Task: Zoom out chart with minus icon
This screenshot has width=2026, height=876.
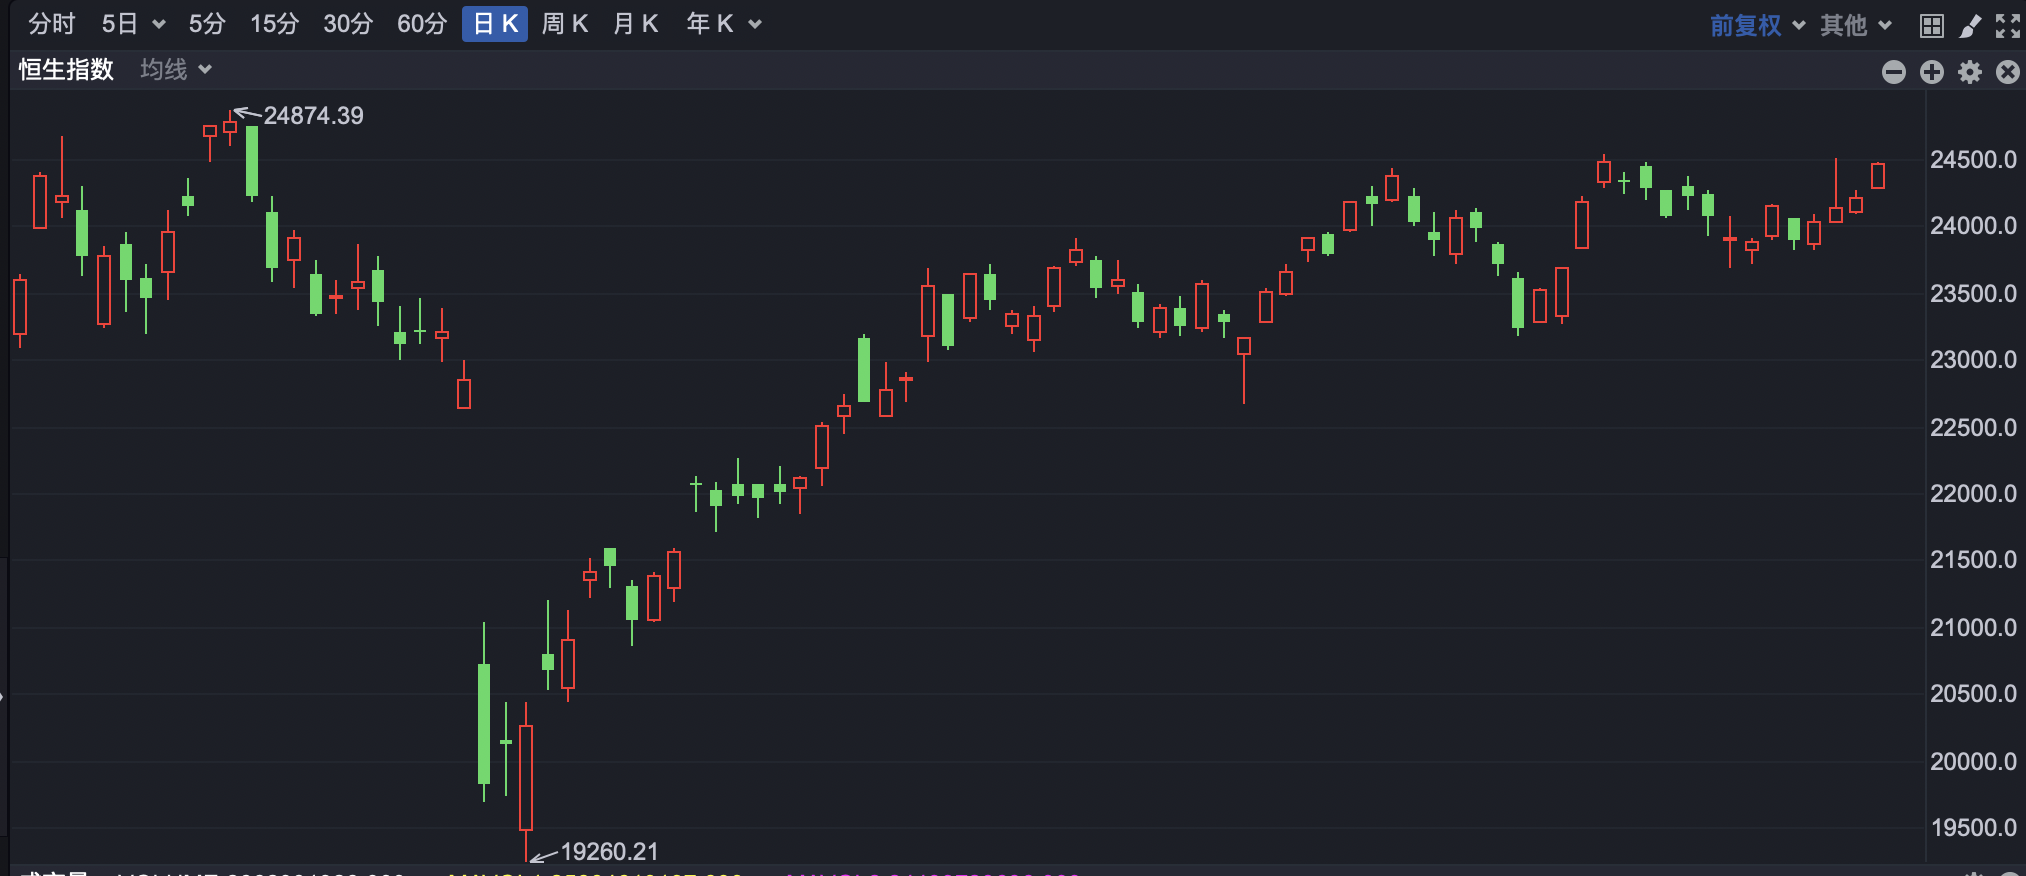Action: pos(1894,72)
